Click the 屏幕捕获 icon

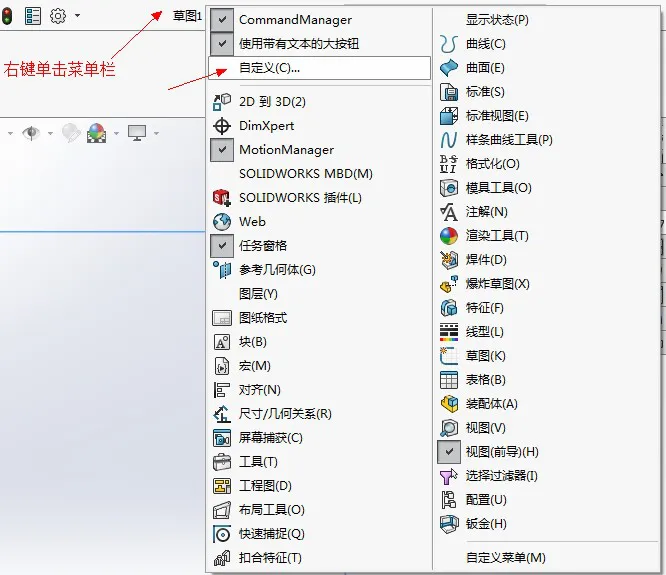[x=222, y=438]
